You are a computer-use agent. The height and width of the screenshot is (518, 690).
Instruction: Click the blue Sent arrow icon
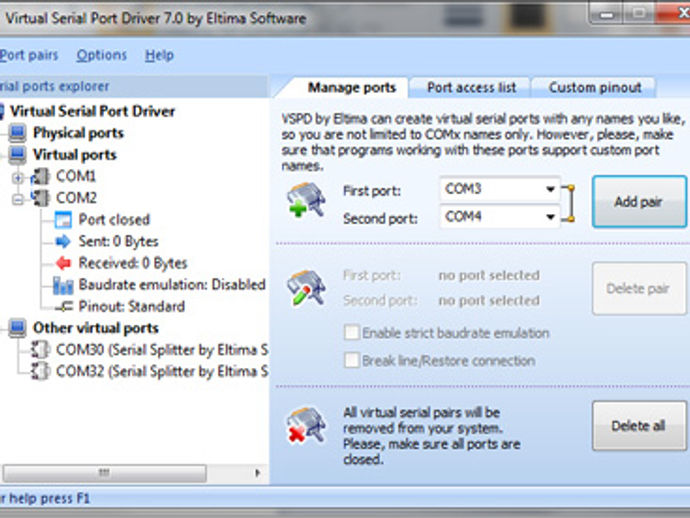63,241
